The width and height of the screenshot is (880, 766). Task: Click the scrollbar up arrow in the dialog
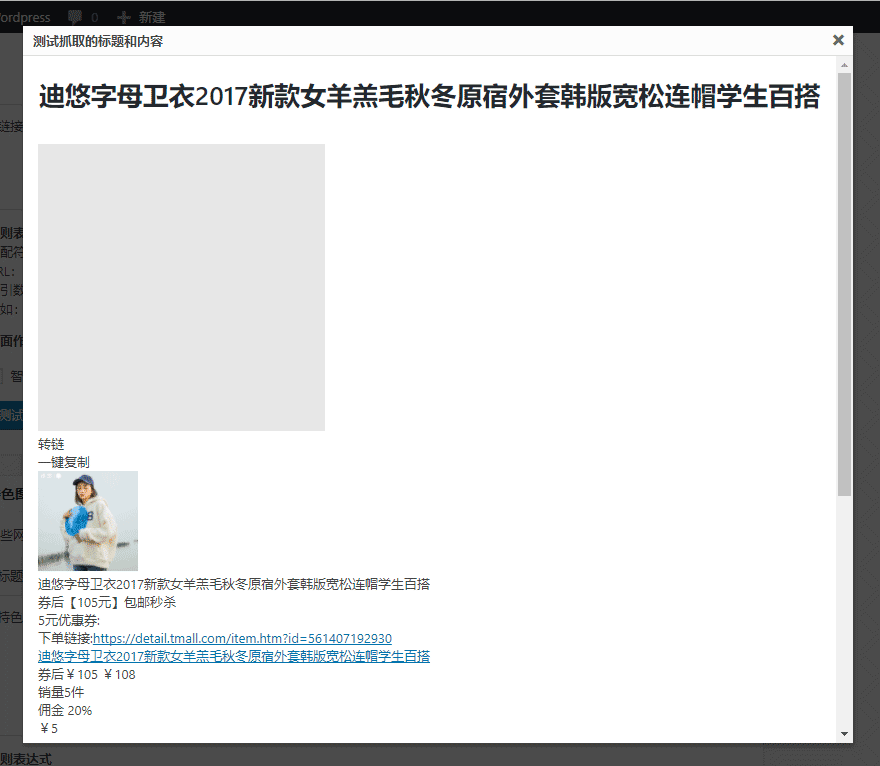click(x=844, y=66)
